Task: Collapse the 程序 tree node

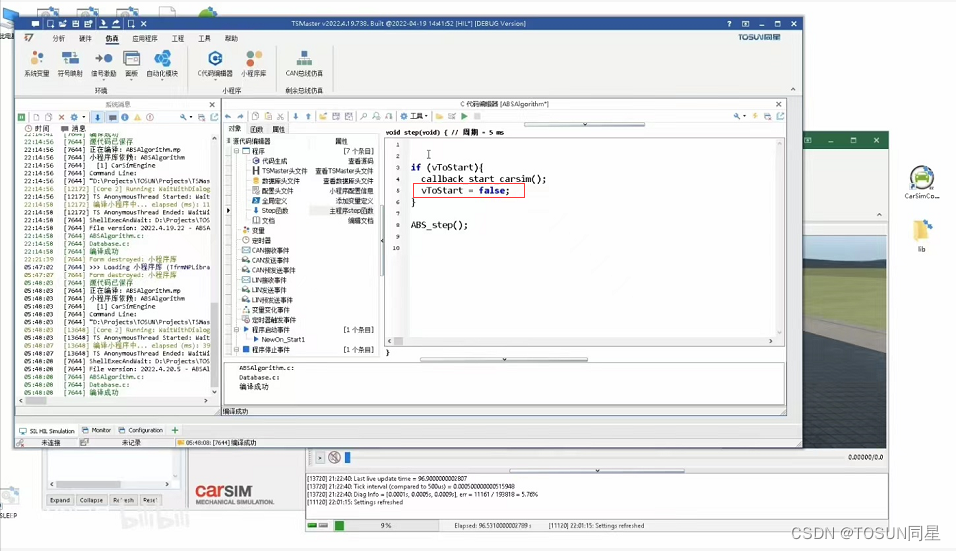Action: coord(237,151)
